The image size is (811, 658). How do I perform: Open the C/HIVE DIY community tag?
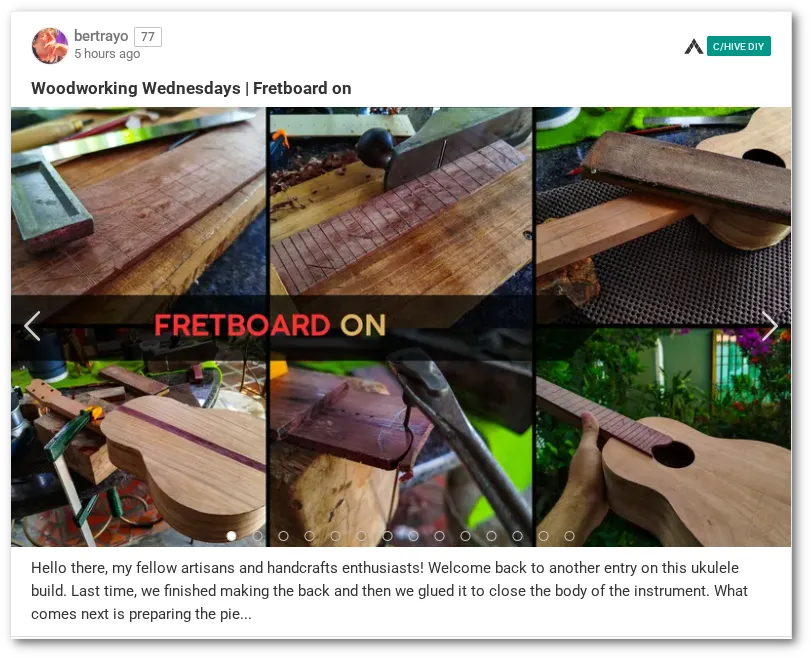tap(739, 47)
